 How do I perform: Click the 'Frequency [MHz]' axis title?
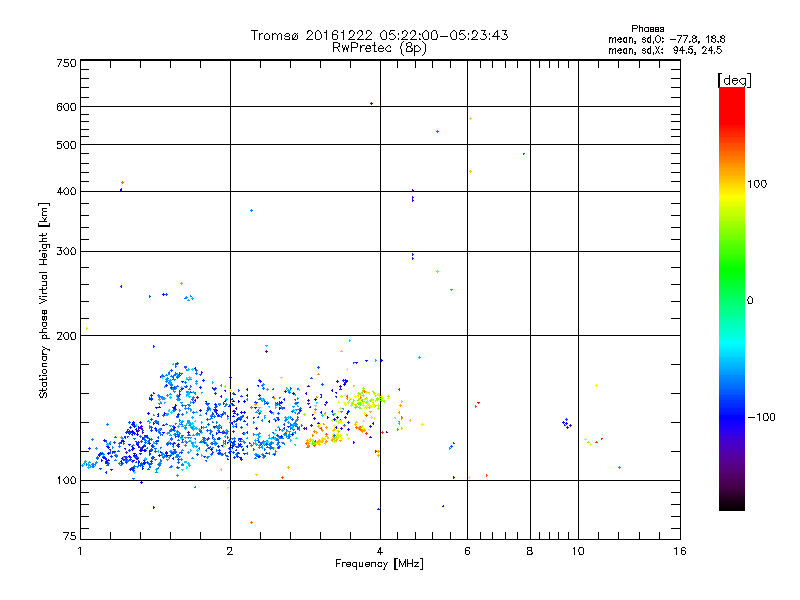pyautogui.click(x=379, y=564)
